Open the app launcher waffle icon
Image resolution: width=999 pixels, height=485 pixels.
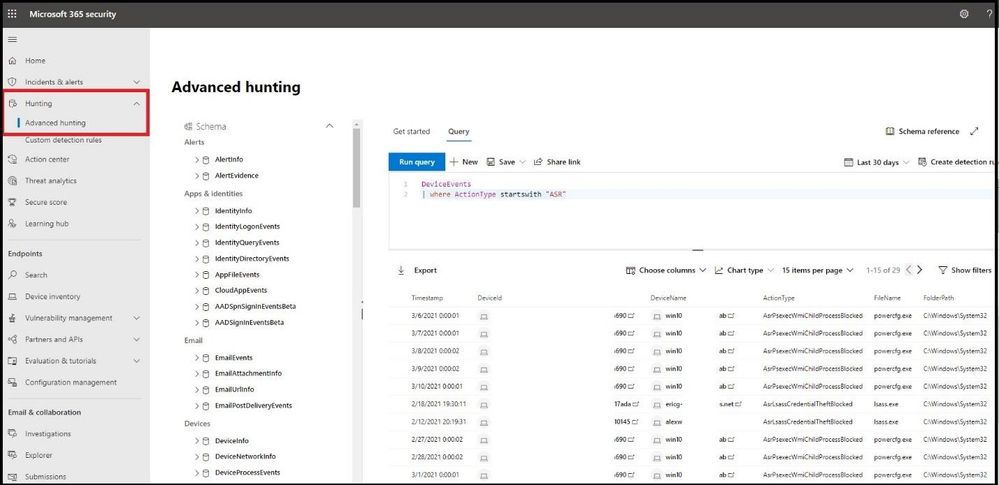[x=12, y=13]
